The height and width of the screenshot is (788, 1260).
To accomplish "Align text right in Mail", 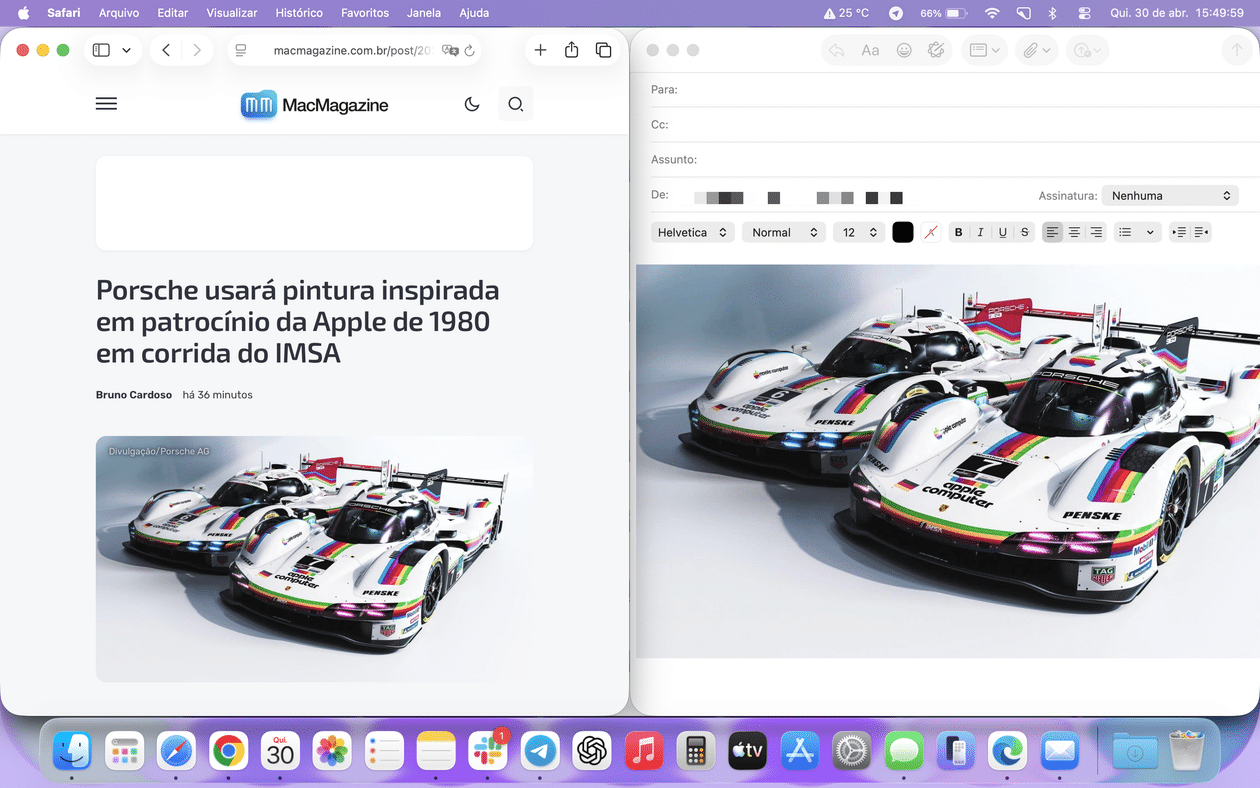I will (x=1096, y=232).
